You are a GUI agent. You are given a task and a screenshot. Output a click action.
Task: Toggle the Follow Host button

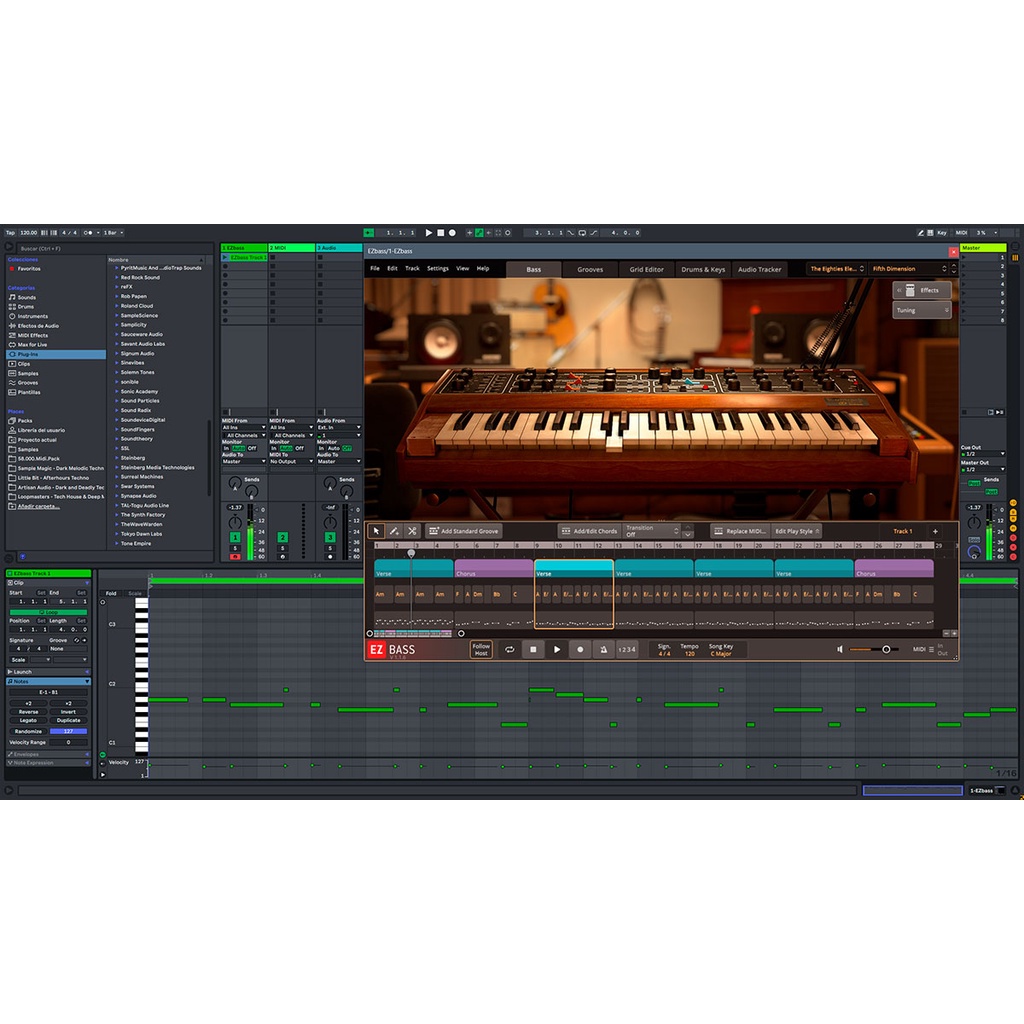[x=481, y=650]
